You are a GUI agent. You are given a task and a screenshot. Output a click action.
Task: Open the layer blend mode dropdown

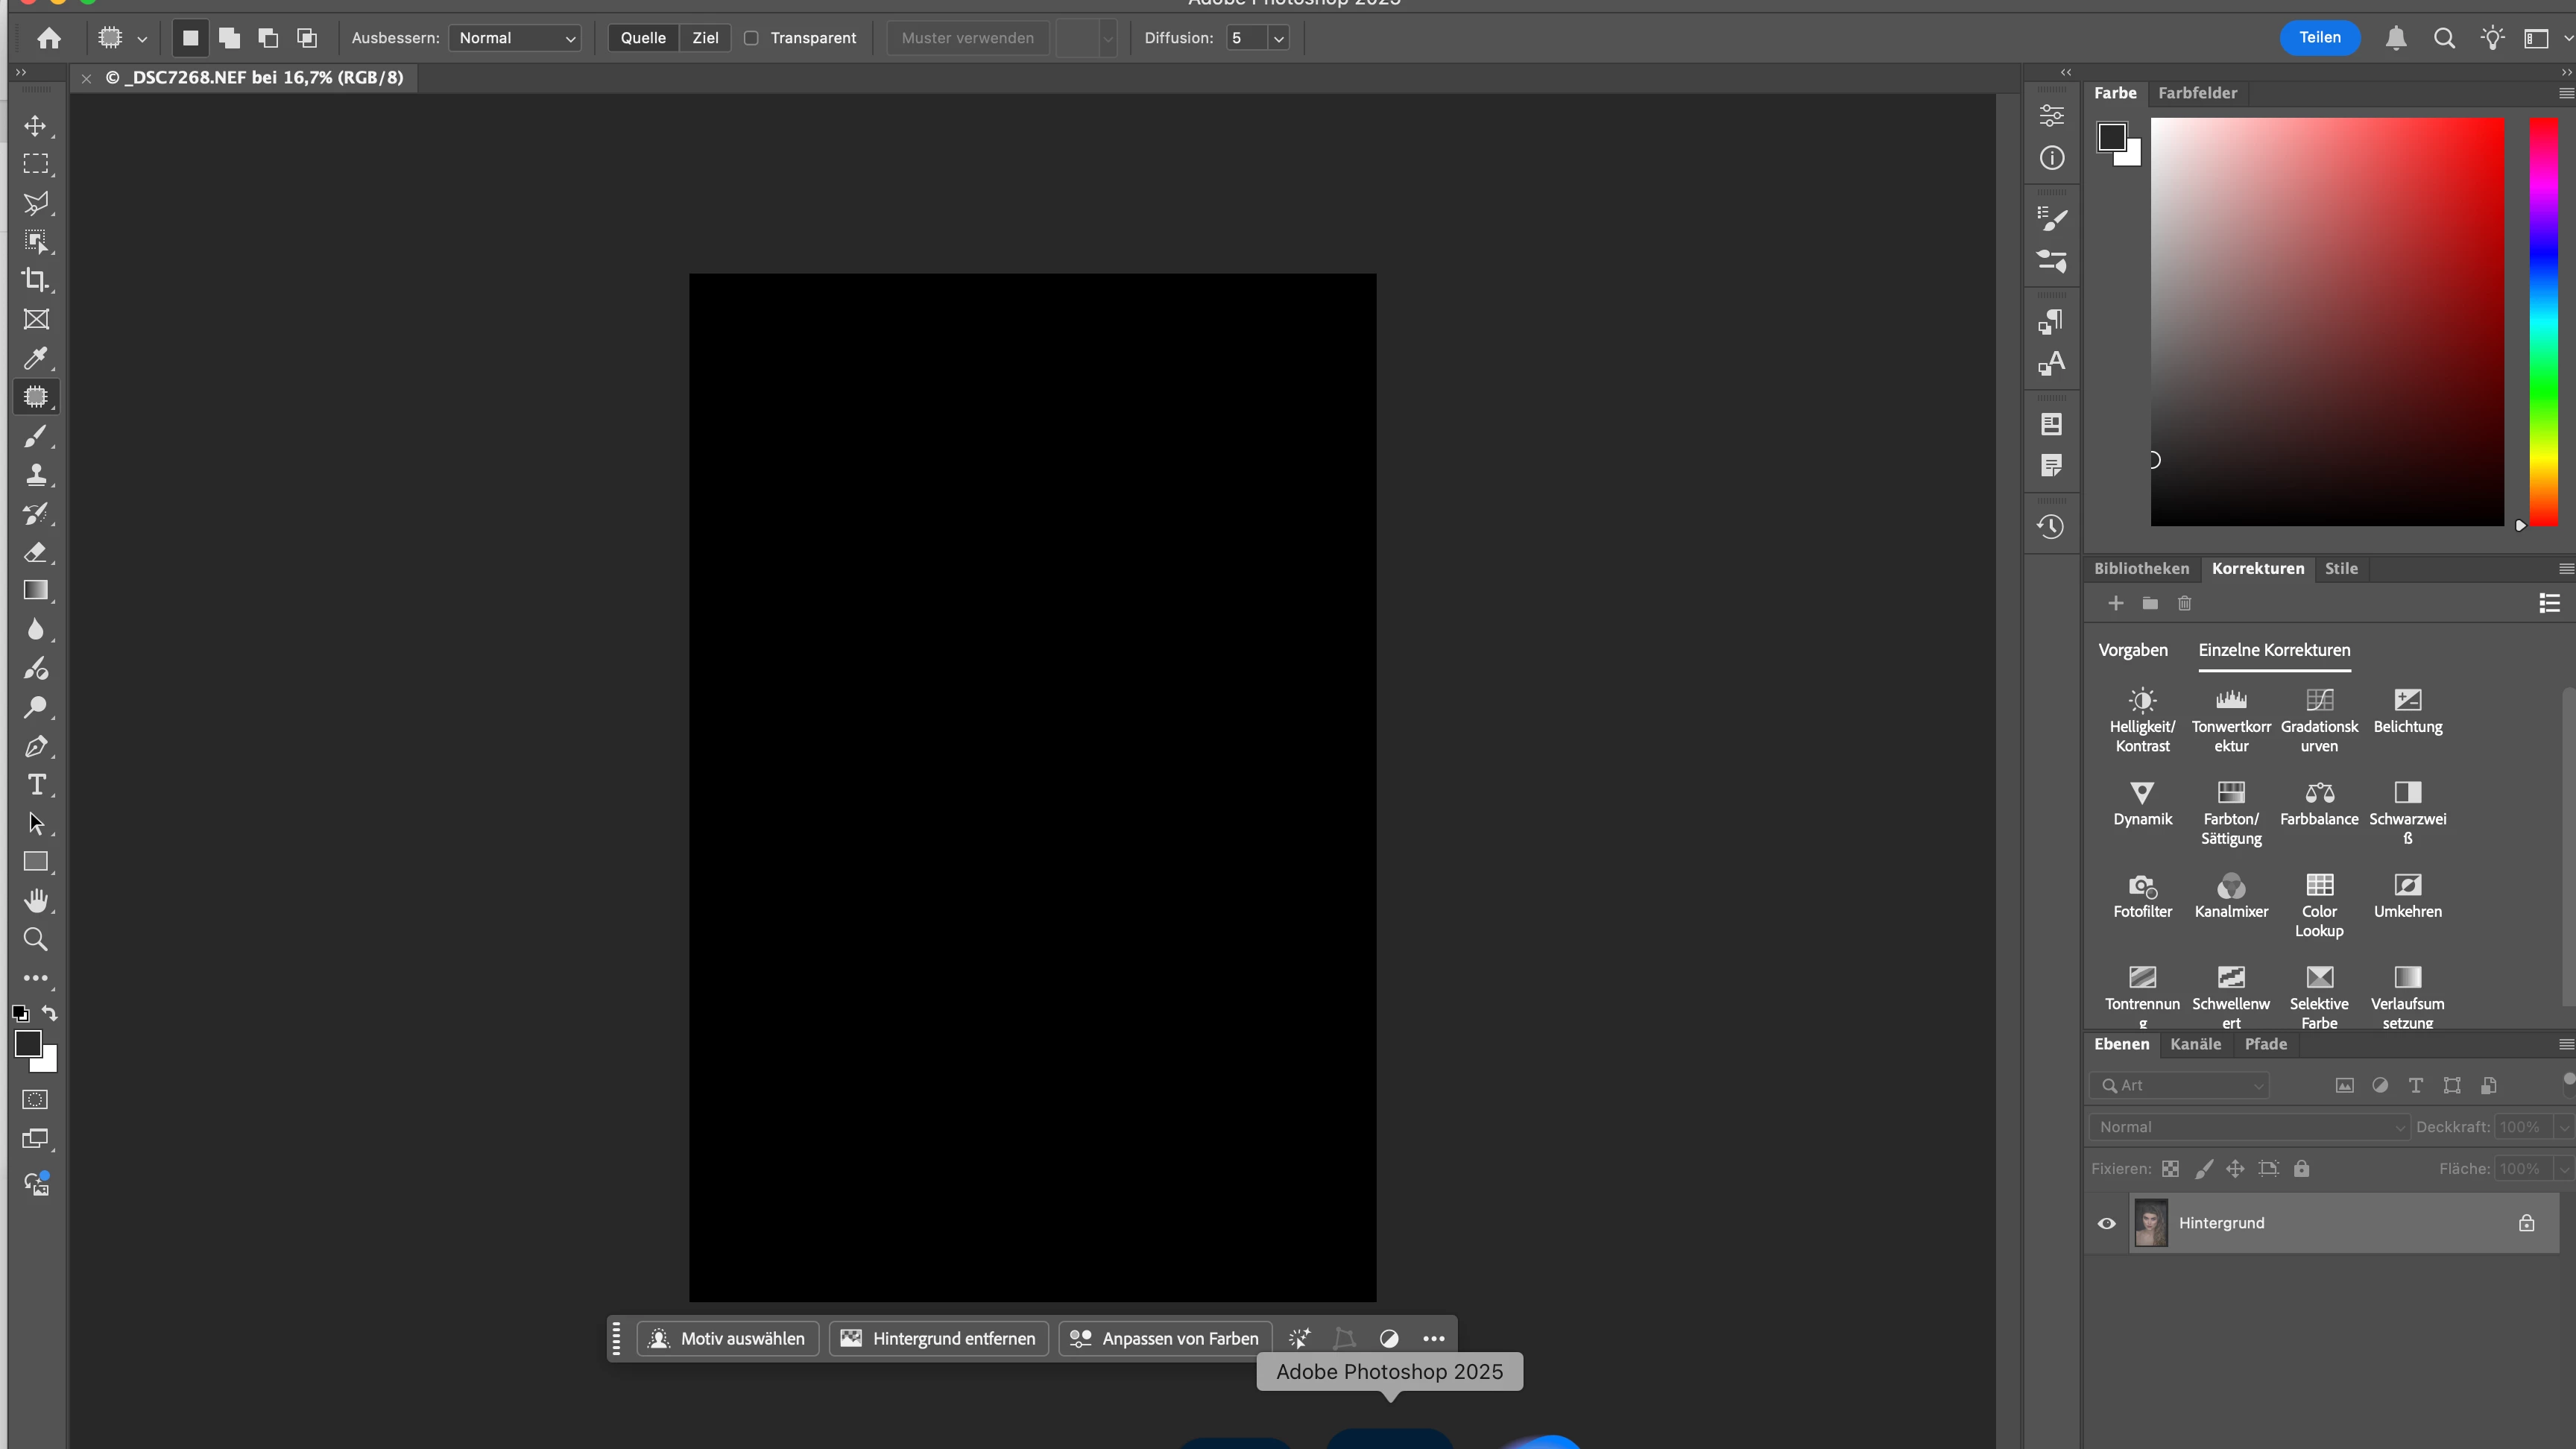pos(2248,1127)
